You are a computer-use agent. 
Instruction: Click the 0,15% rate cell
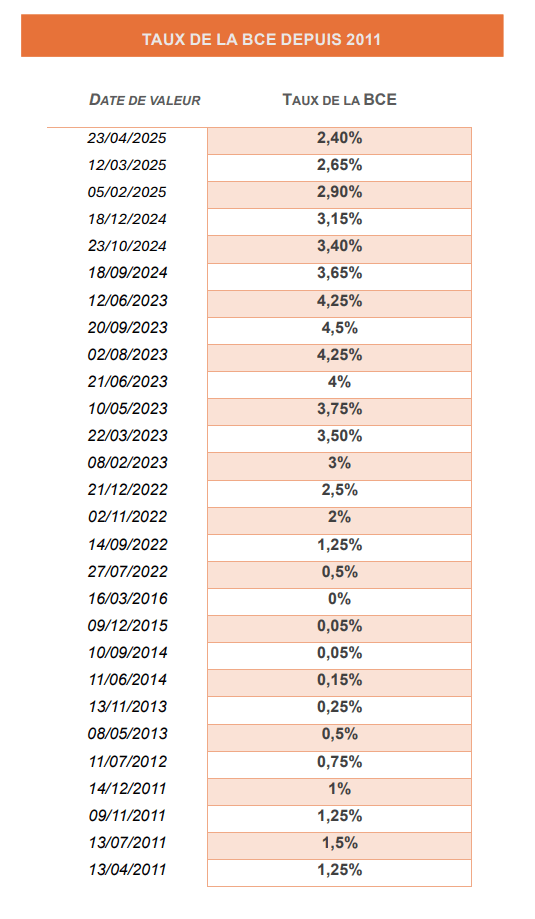click(339, 682)
